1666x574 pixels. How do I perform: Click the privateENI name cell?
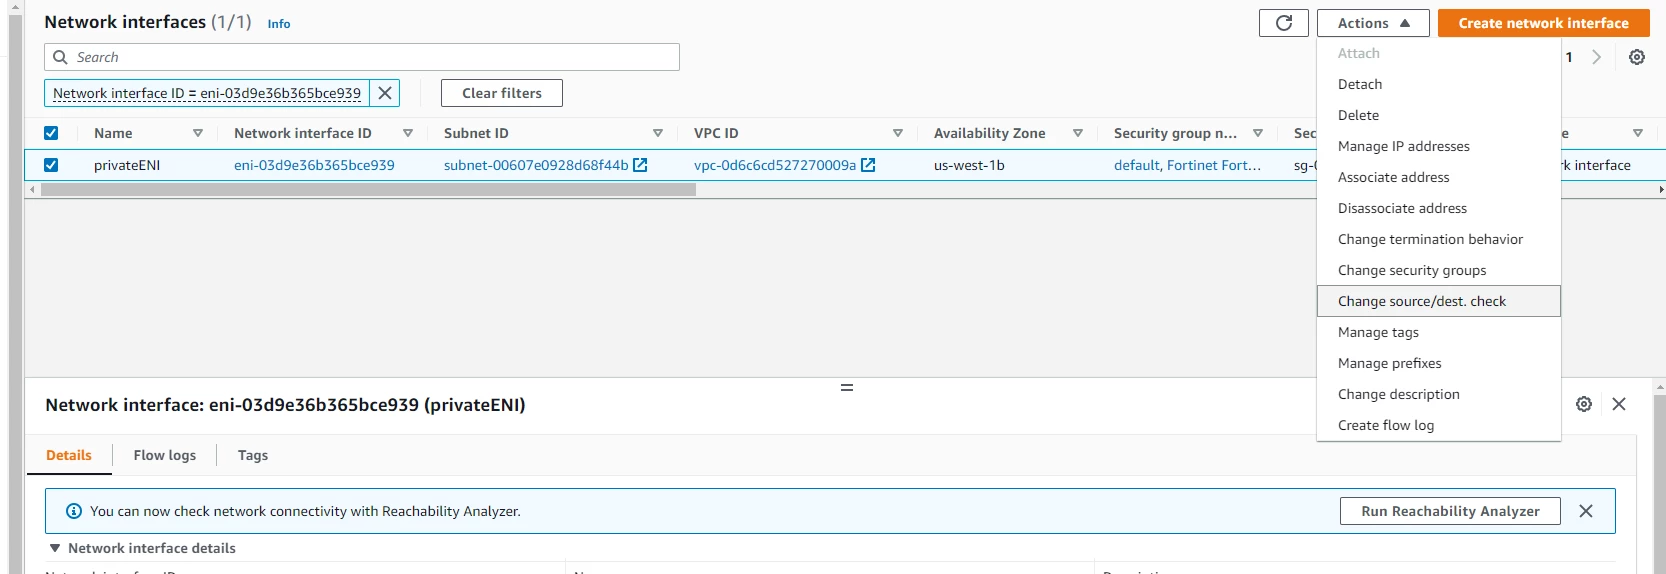click(127, 165)
